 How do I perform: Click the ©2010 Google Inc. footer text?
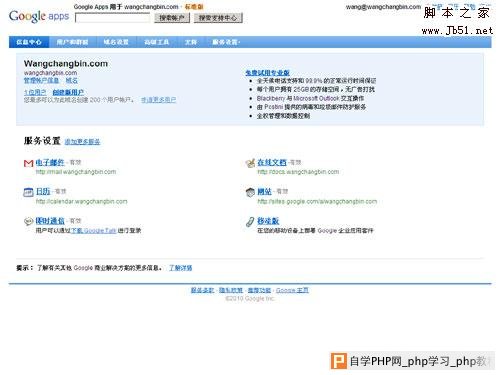[250, 298]
